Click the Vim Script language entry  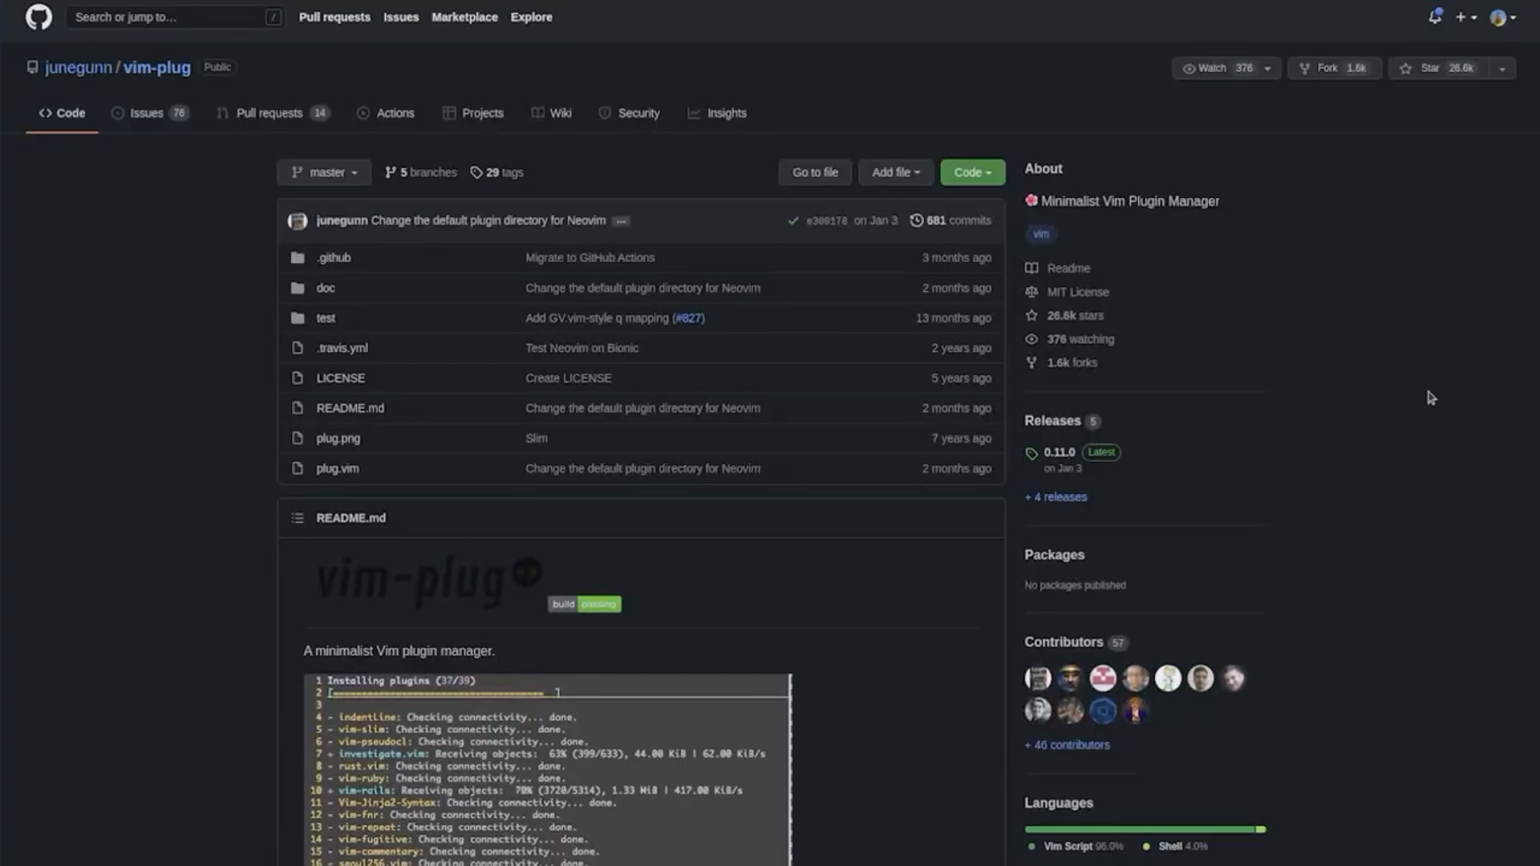(x=1076, y=846)
